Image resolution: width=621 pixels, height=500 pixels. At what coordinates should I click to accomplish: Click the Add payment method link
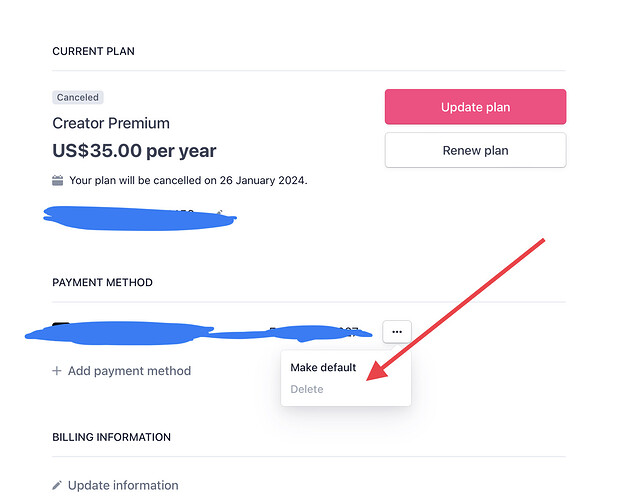tap(129, 371)
